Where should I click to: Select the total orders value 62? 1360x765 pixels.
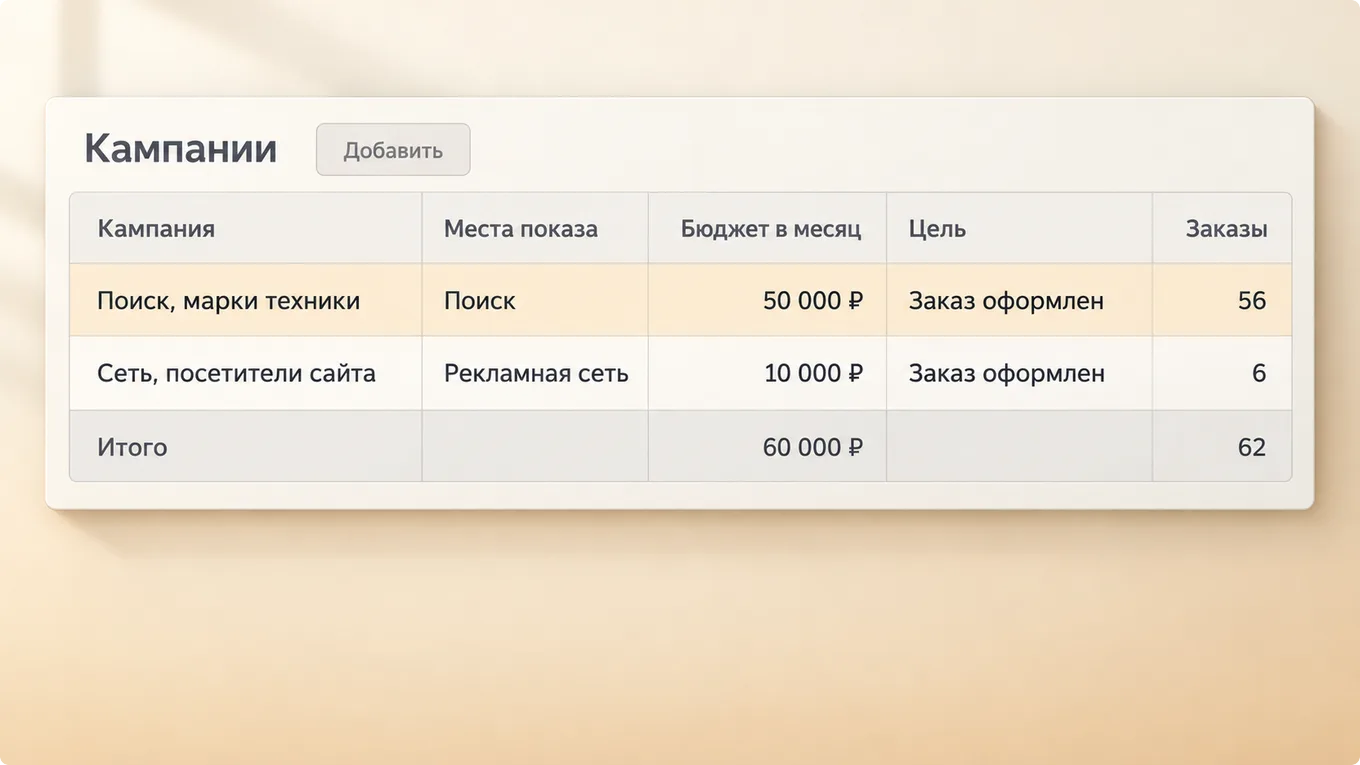tap(1252, 447)
